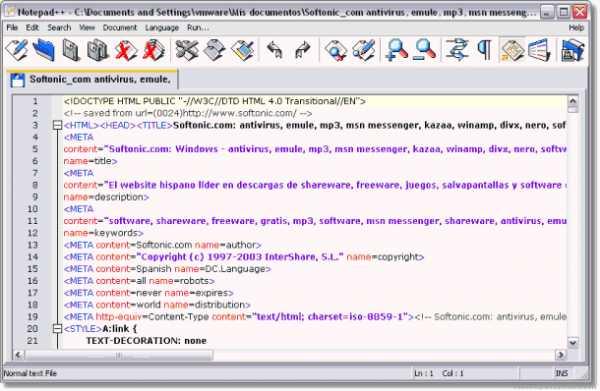Open Replace dialog toolbar icon

click(x=363, y=50)
